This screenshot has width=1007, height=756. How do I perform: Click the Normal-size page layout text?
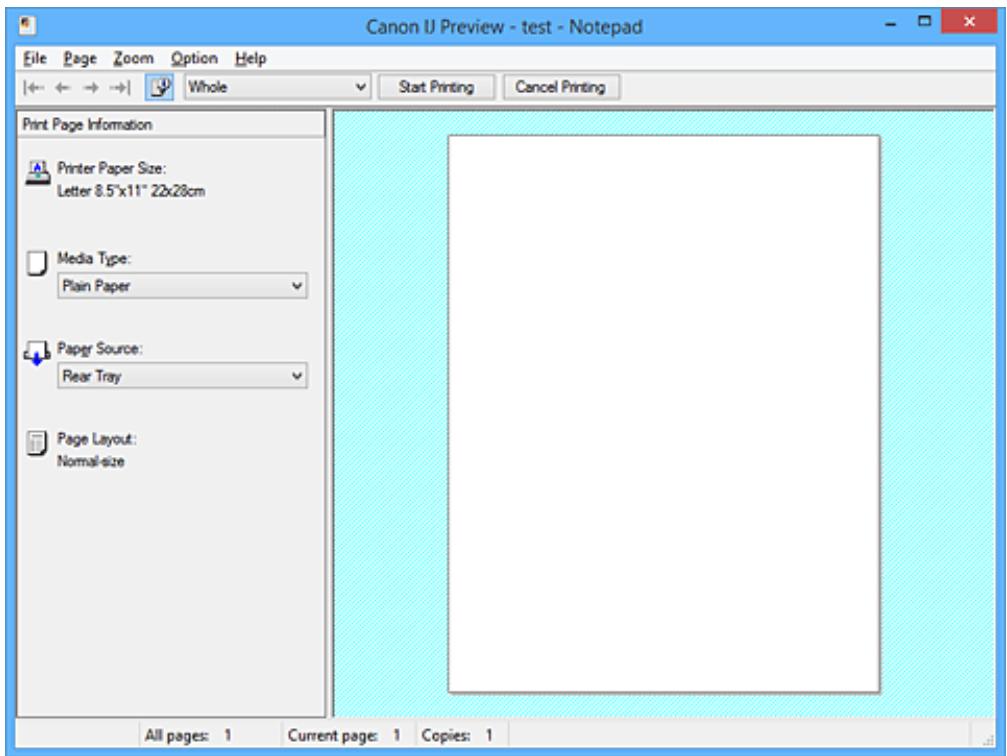[91, 461]
